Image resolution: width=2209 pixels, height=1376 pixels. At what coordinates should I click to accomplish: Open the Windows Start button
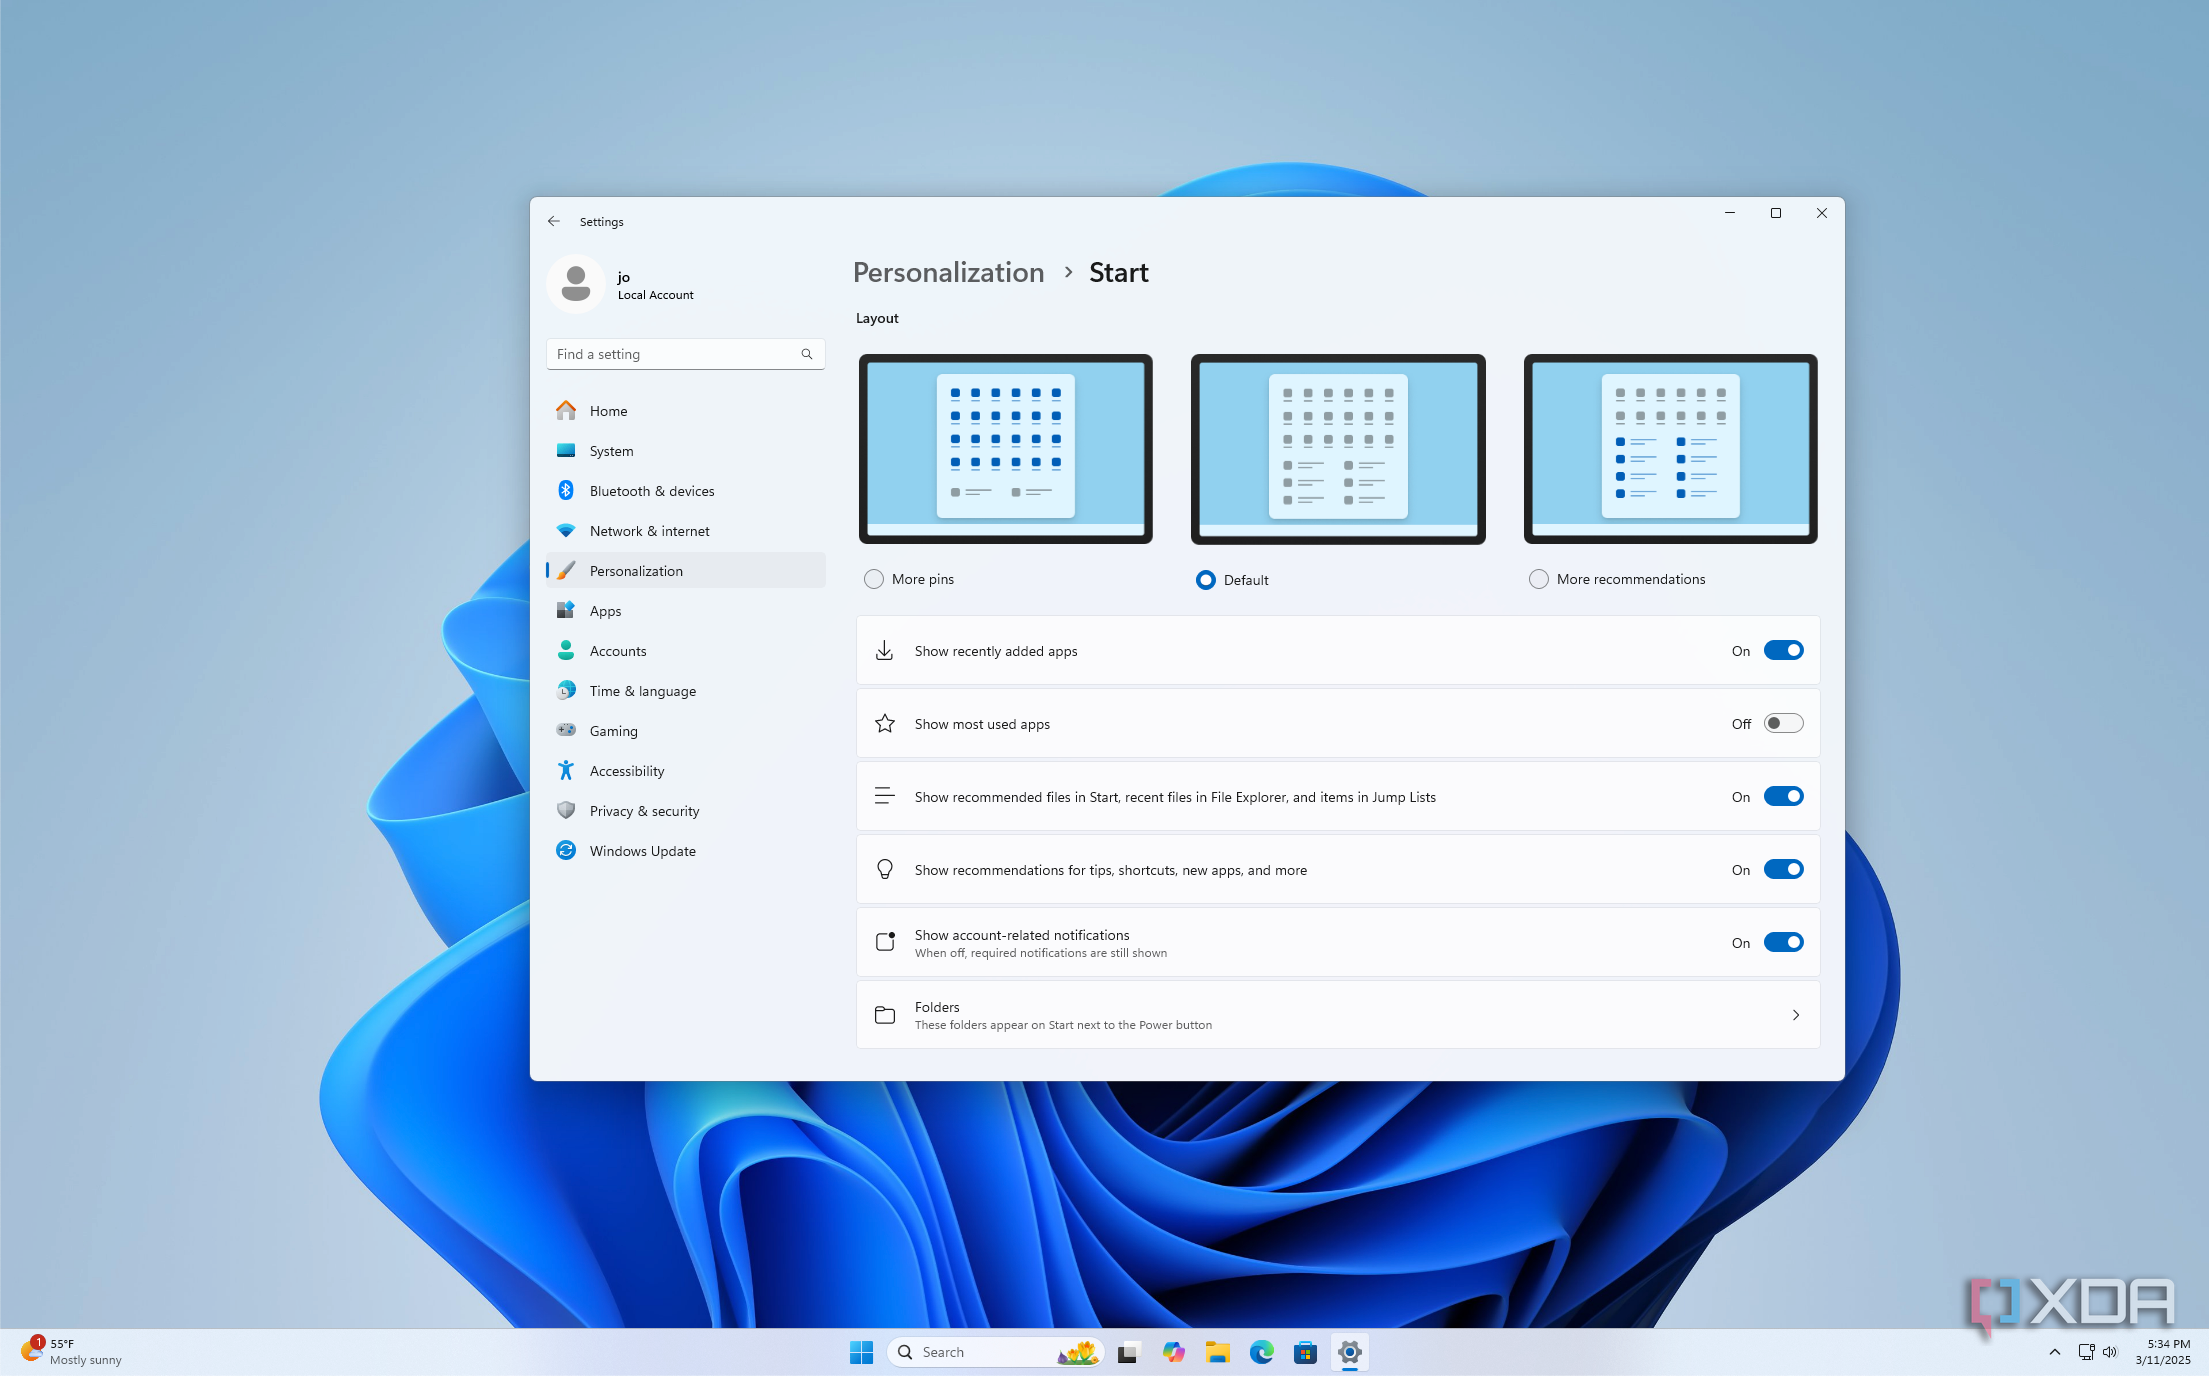(861, 1352)
